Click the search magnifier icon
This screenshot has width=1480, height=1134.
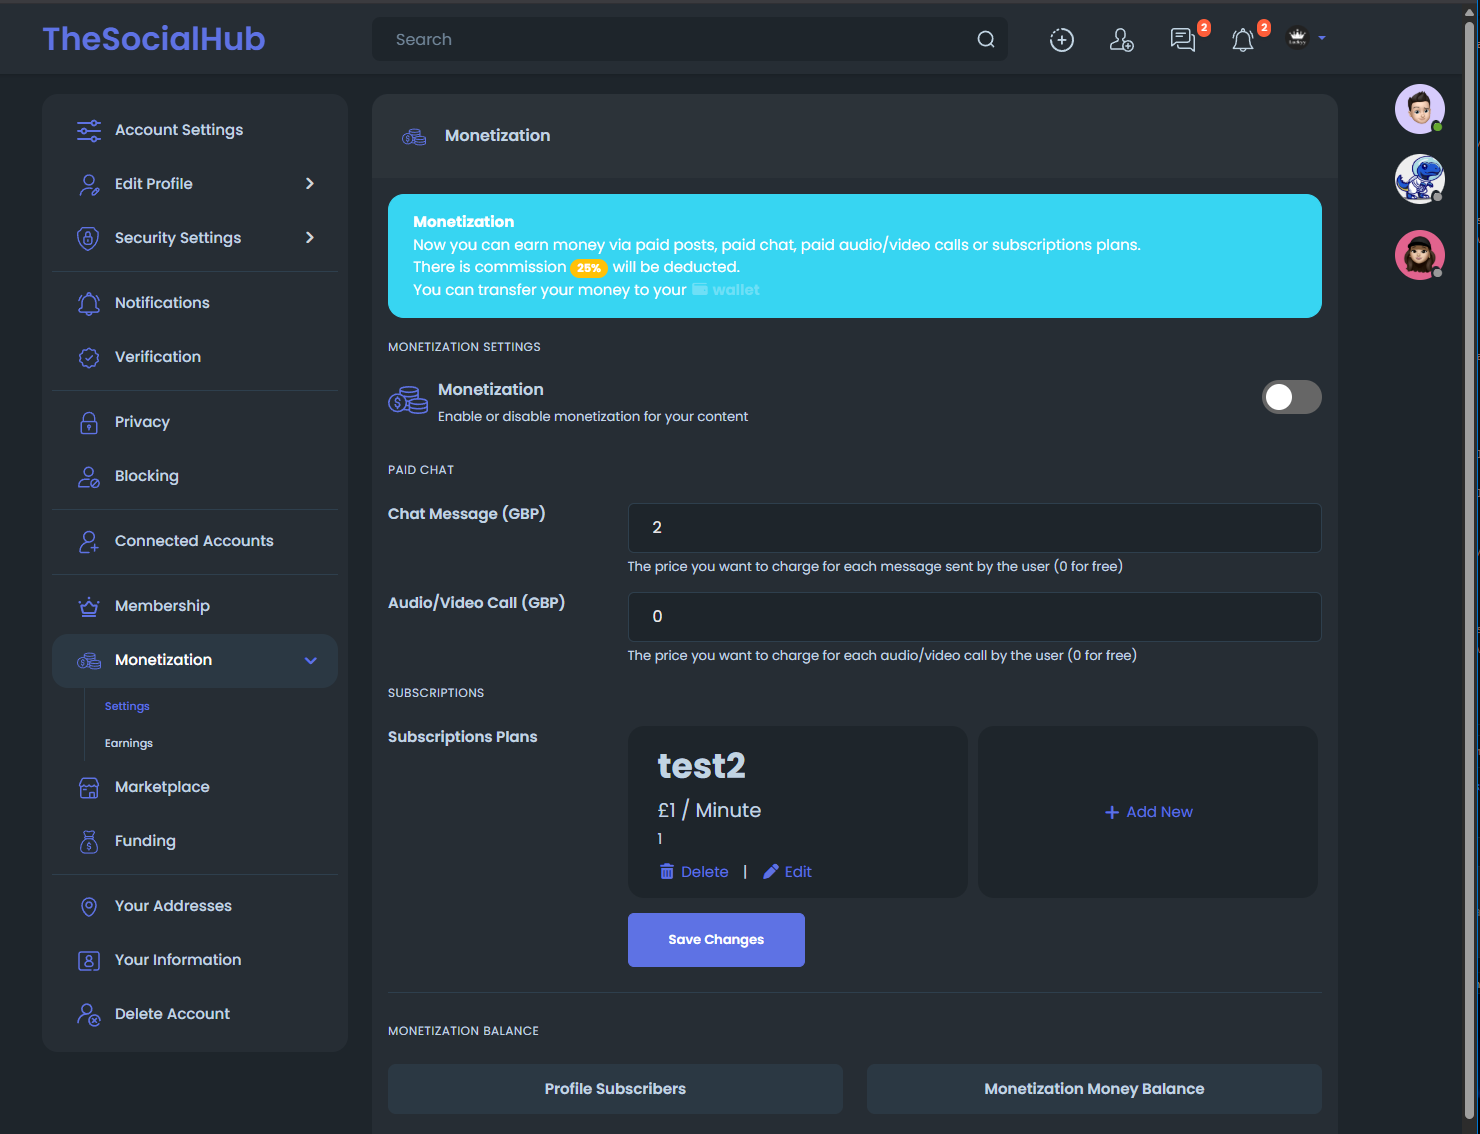985,40
